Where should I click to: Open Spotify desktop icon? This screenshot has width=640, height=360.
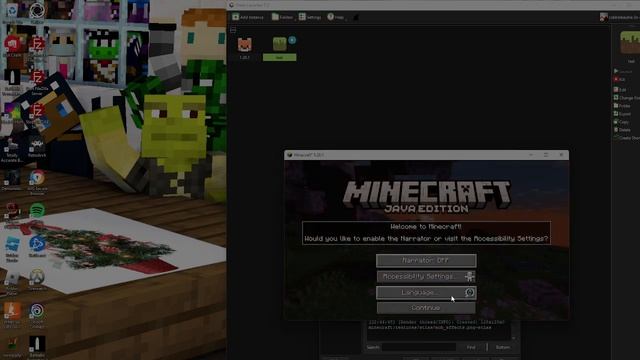coord(37,211)
